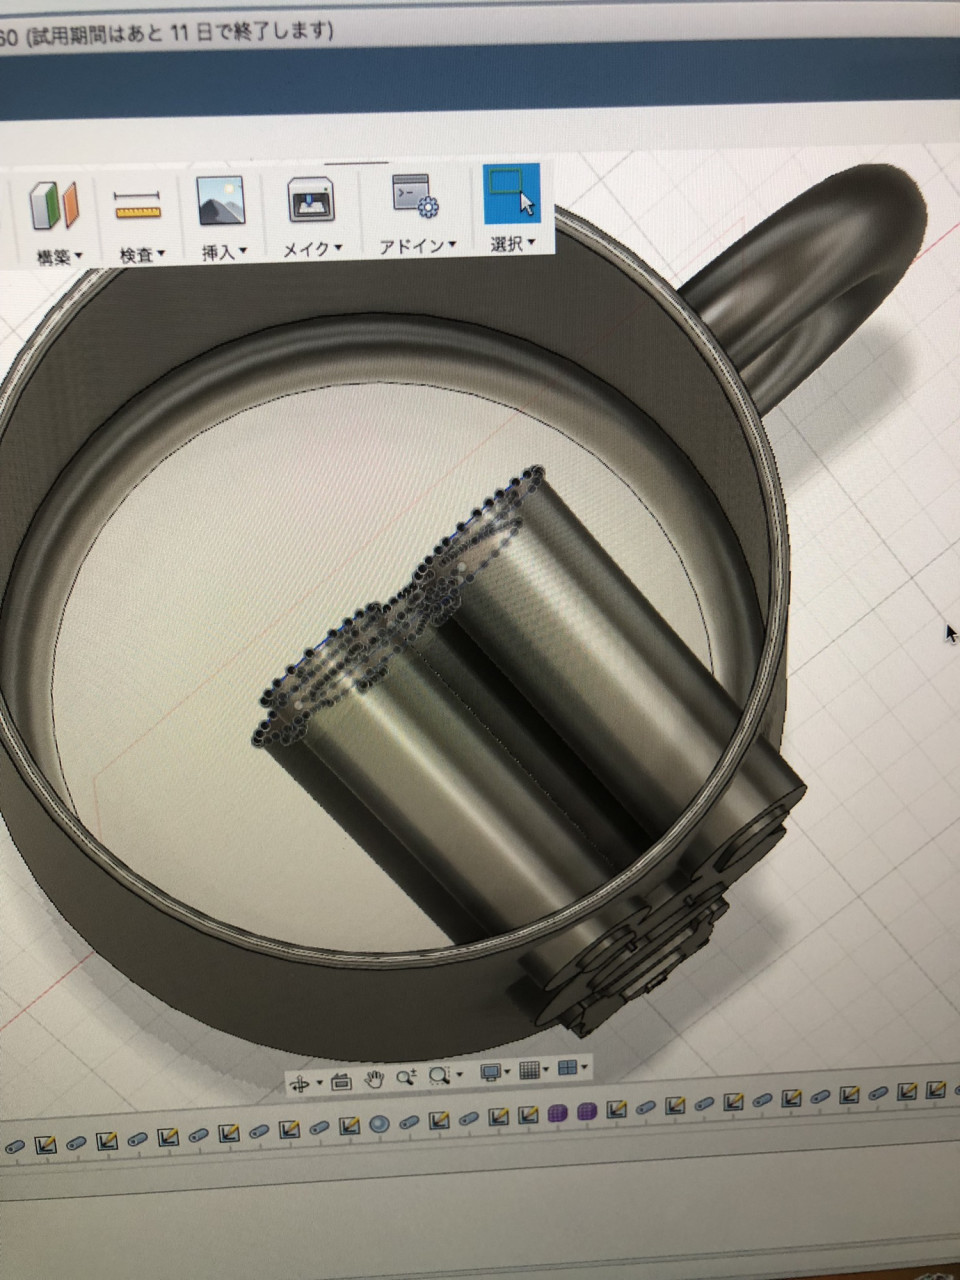This screenshot has width=960, height=1280.
Task: Click the 構築 (Construct) plane icon
Action: click(53, 206)
